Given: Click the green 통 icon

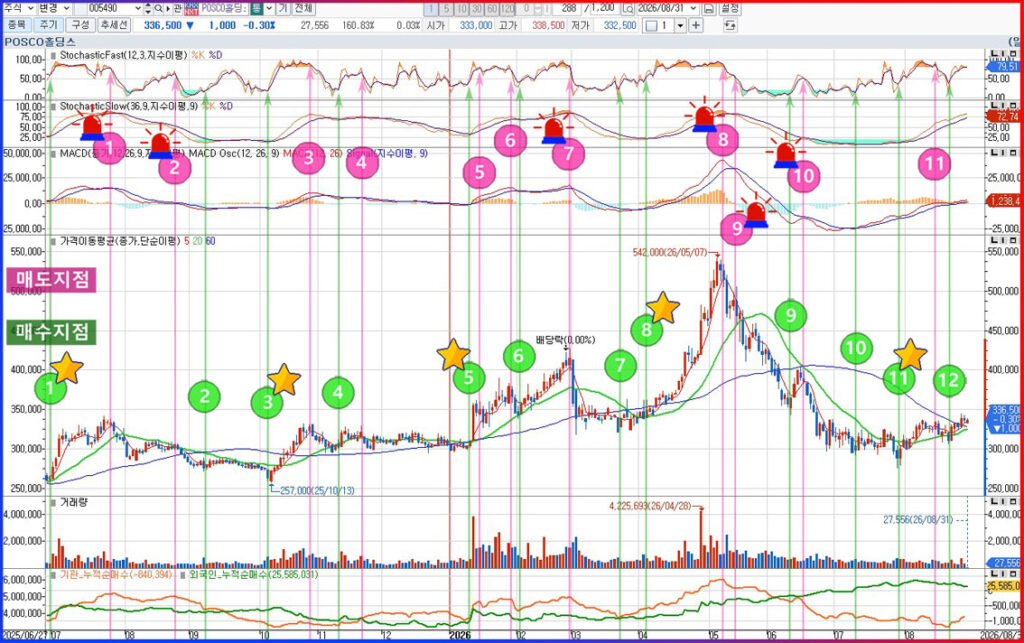Looking at the screenshot, I should click(x=257, y=8).
